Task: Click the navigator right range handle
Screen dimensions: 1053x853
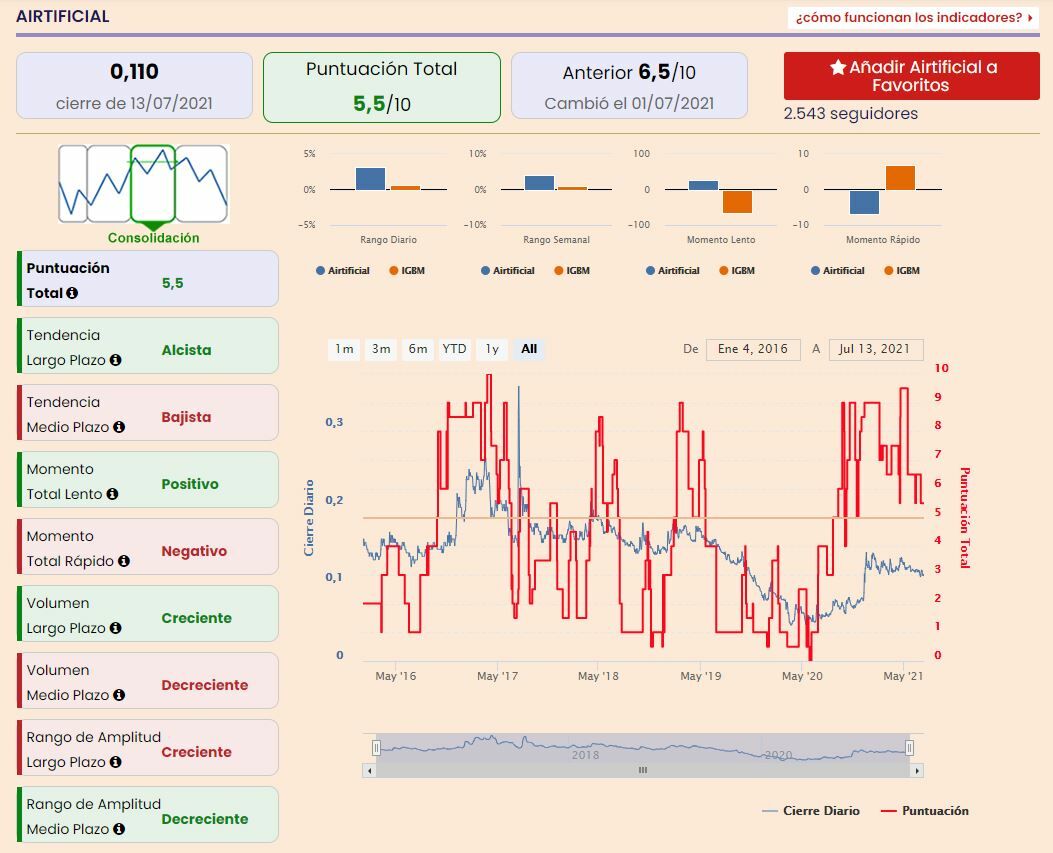Action: point(909,748)
